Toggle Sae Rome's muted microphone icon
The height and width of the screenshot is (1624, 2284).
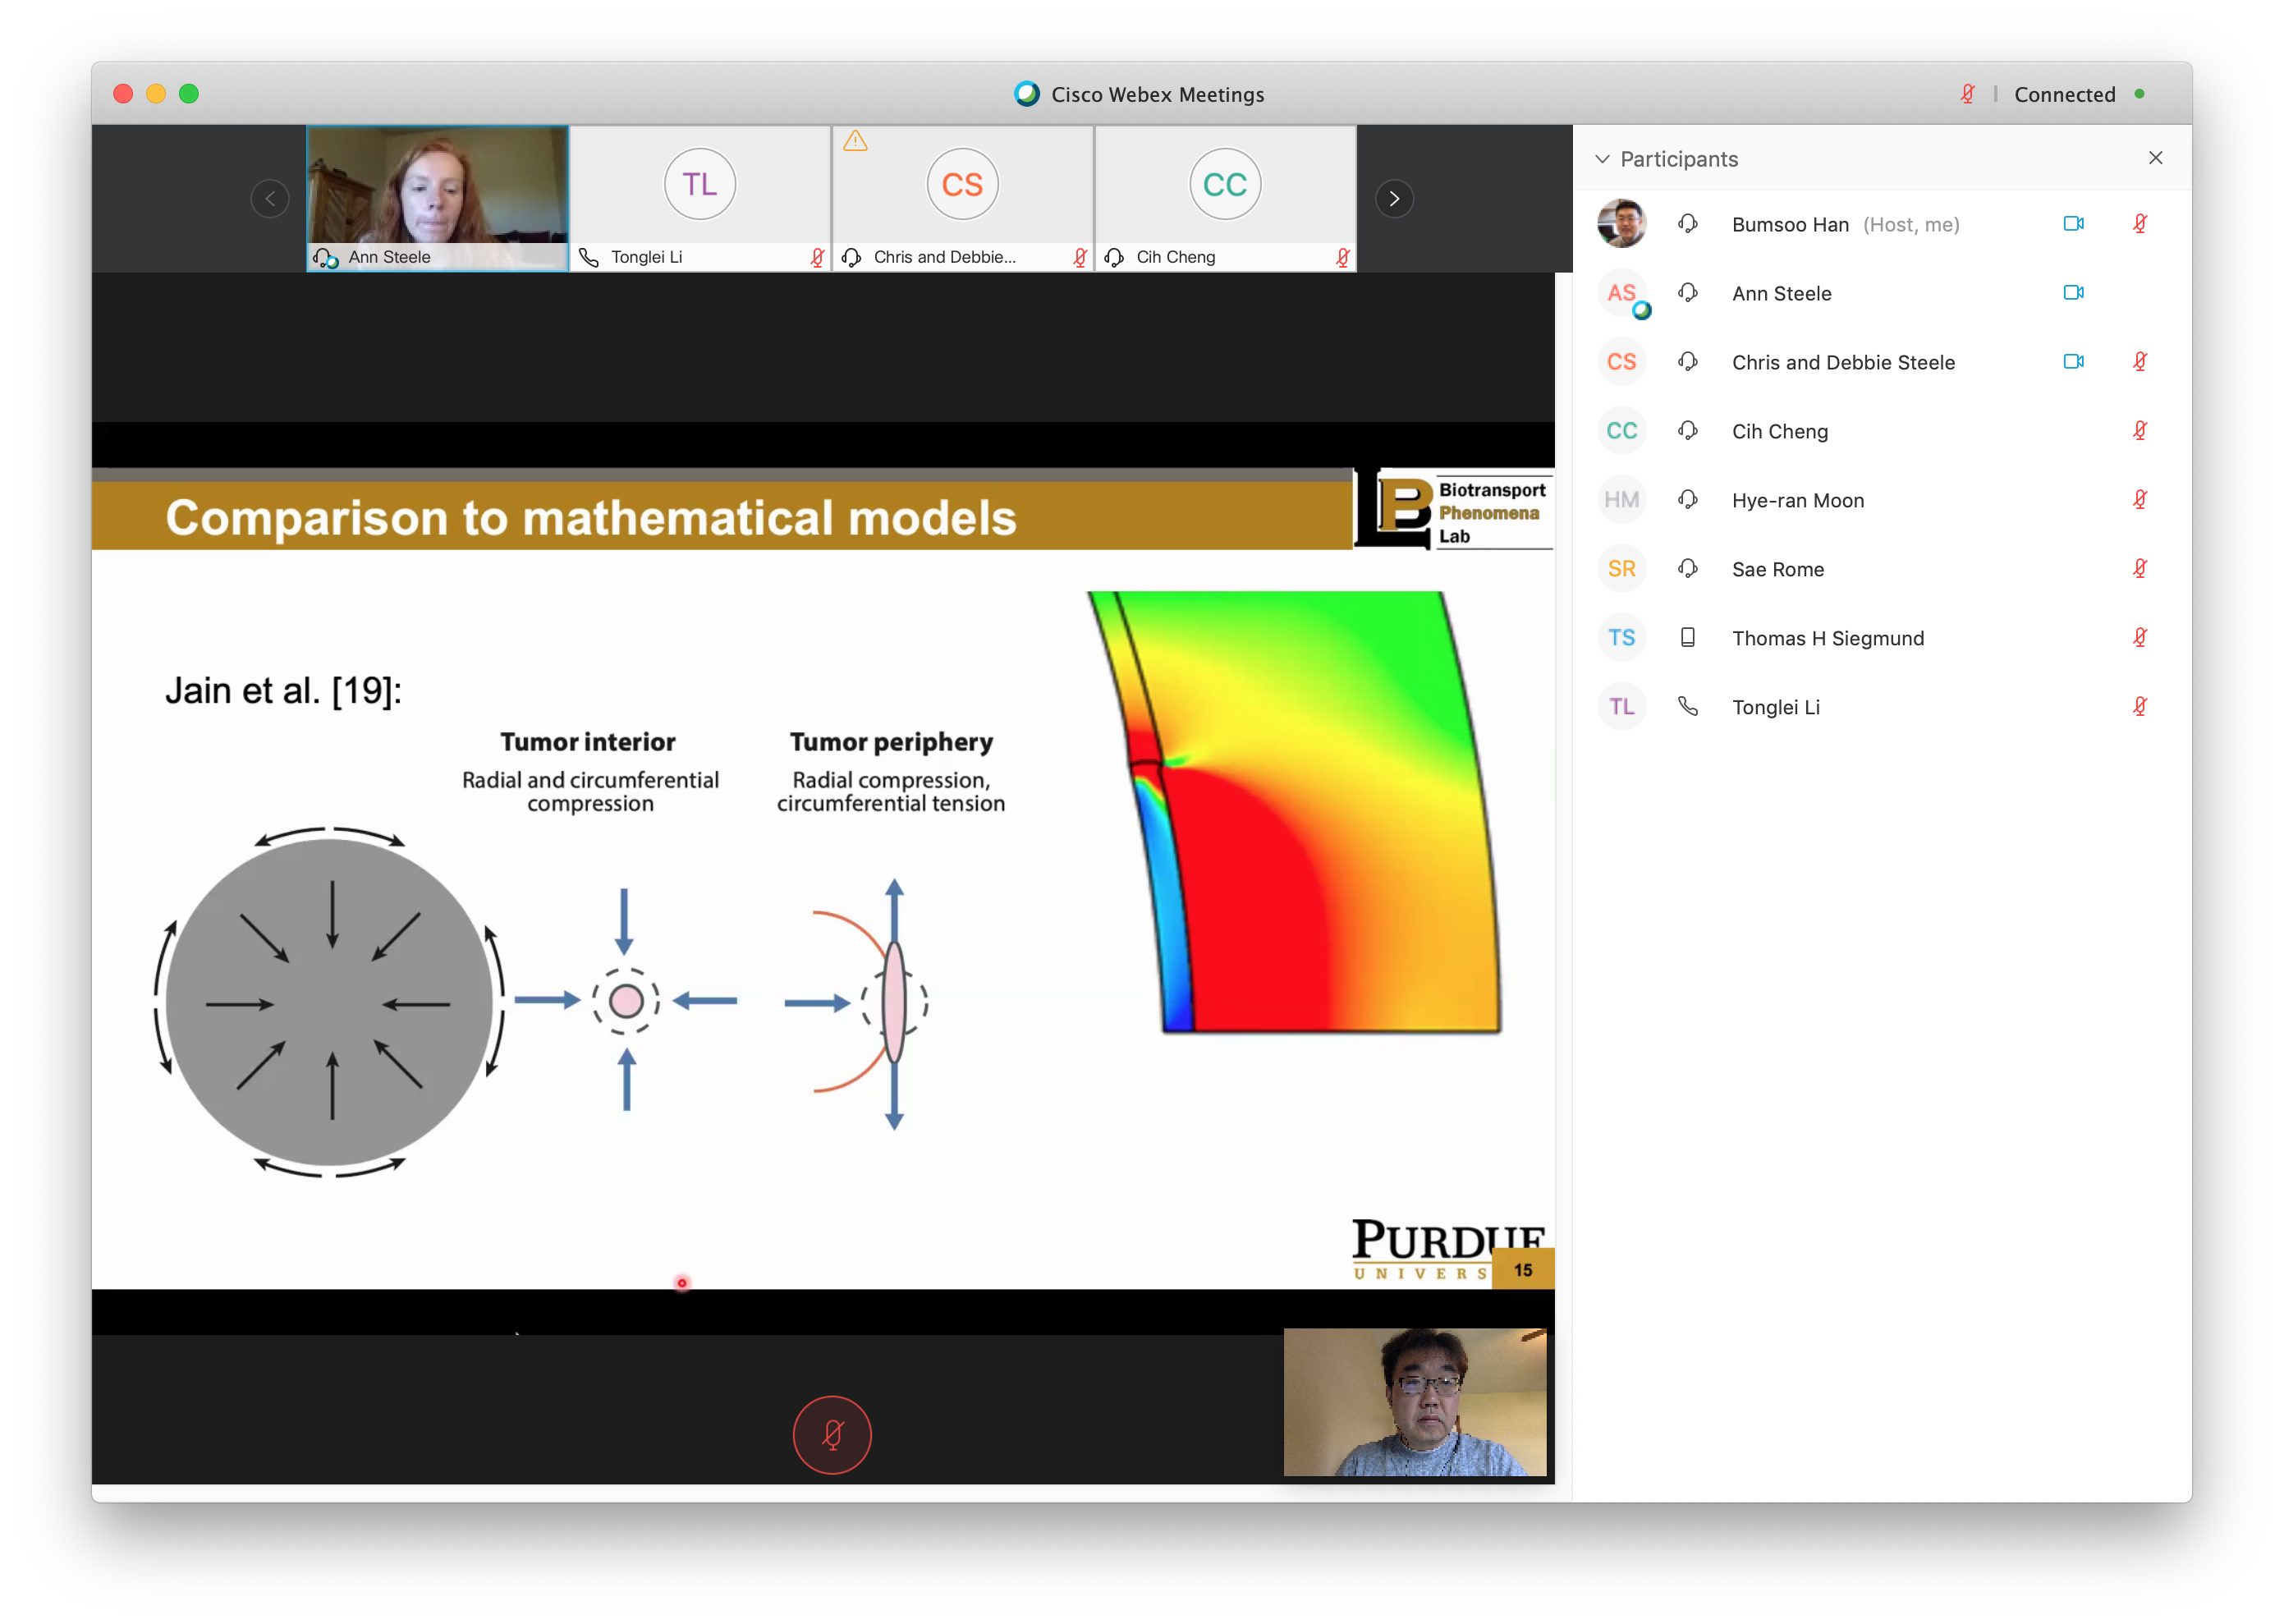click(2140, 569)
